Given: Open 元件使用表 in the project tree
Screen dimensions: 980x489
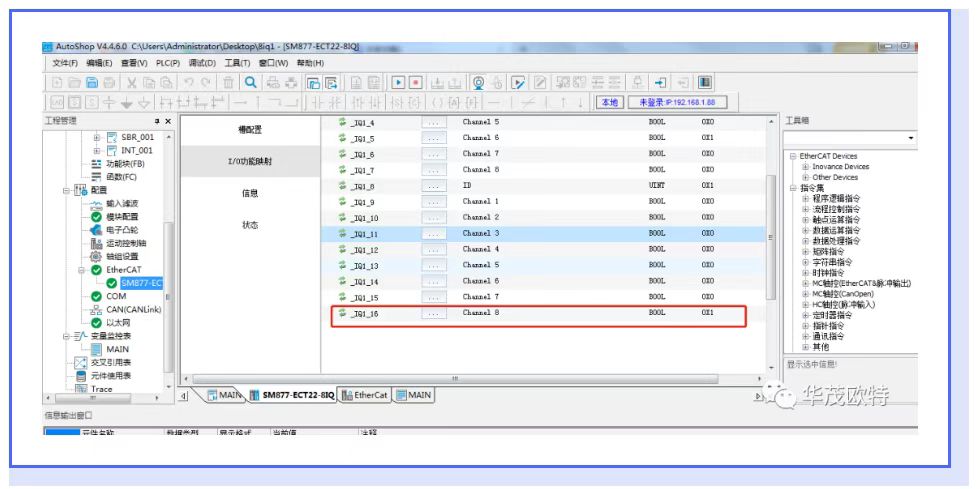Looking at the screenshot, I should click(111, 376).
